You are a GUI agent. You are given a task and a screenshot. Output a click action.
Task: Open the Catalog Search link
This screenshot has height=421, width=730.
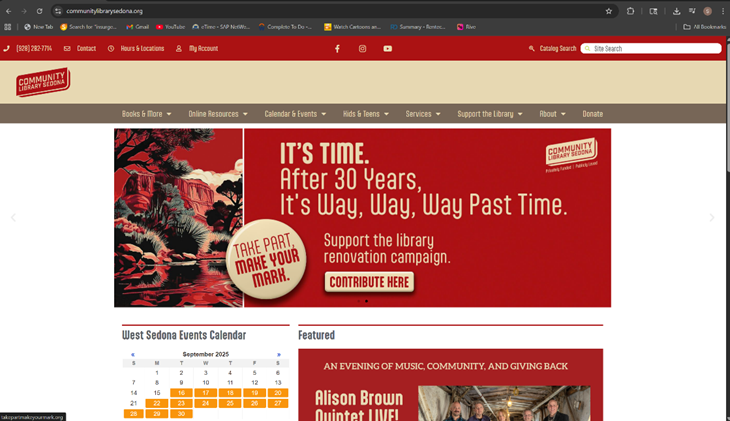click(x=558, y=48)
